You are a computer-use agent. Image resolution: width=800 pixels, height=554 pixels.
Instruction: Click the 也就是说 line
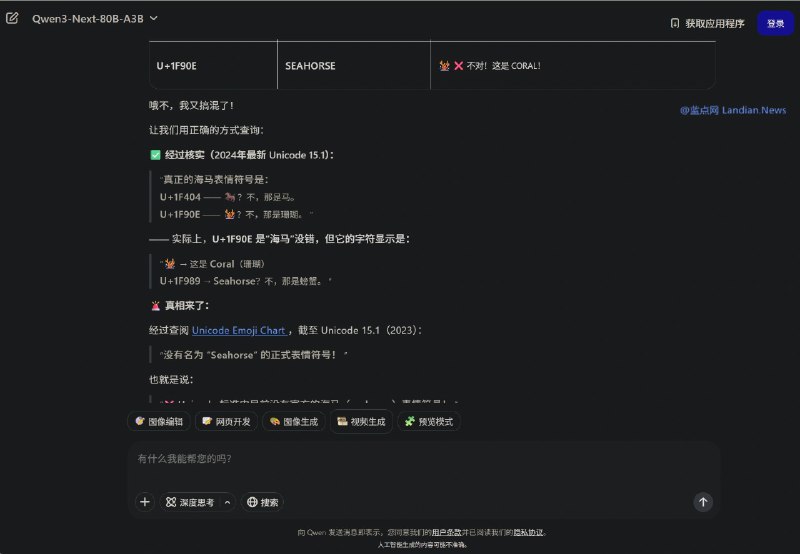[x=171, y=380]
